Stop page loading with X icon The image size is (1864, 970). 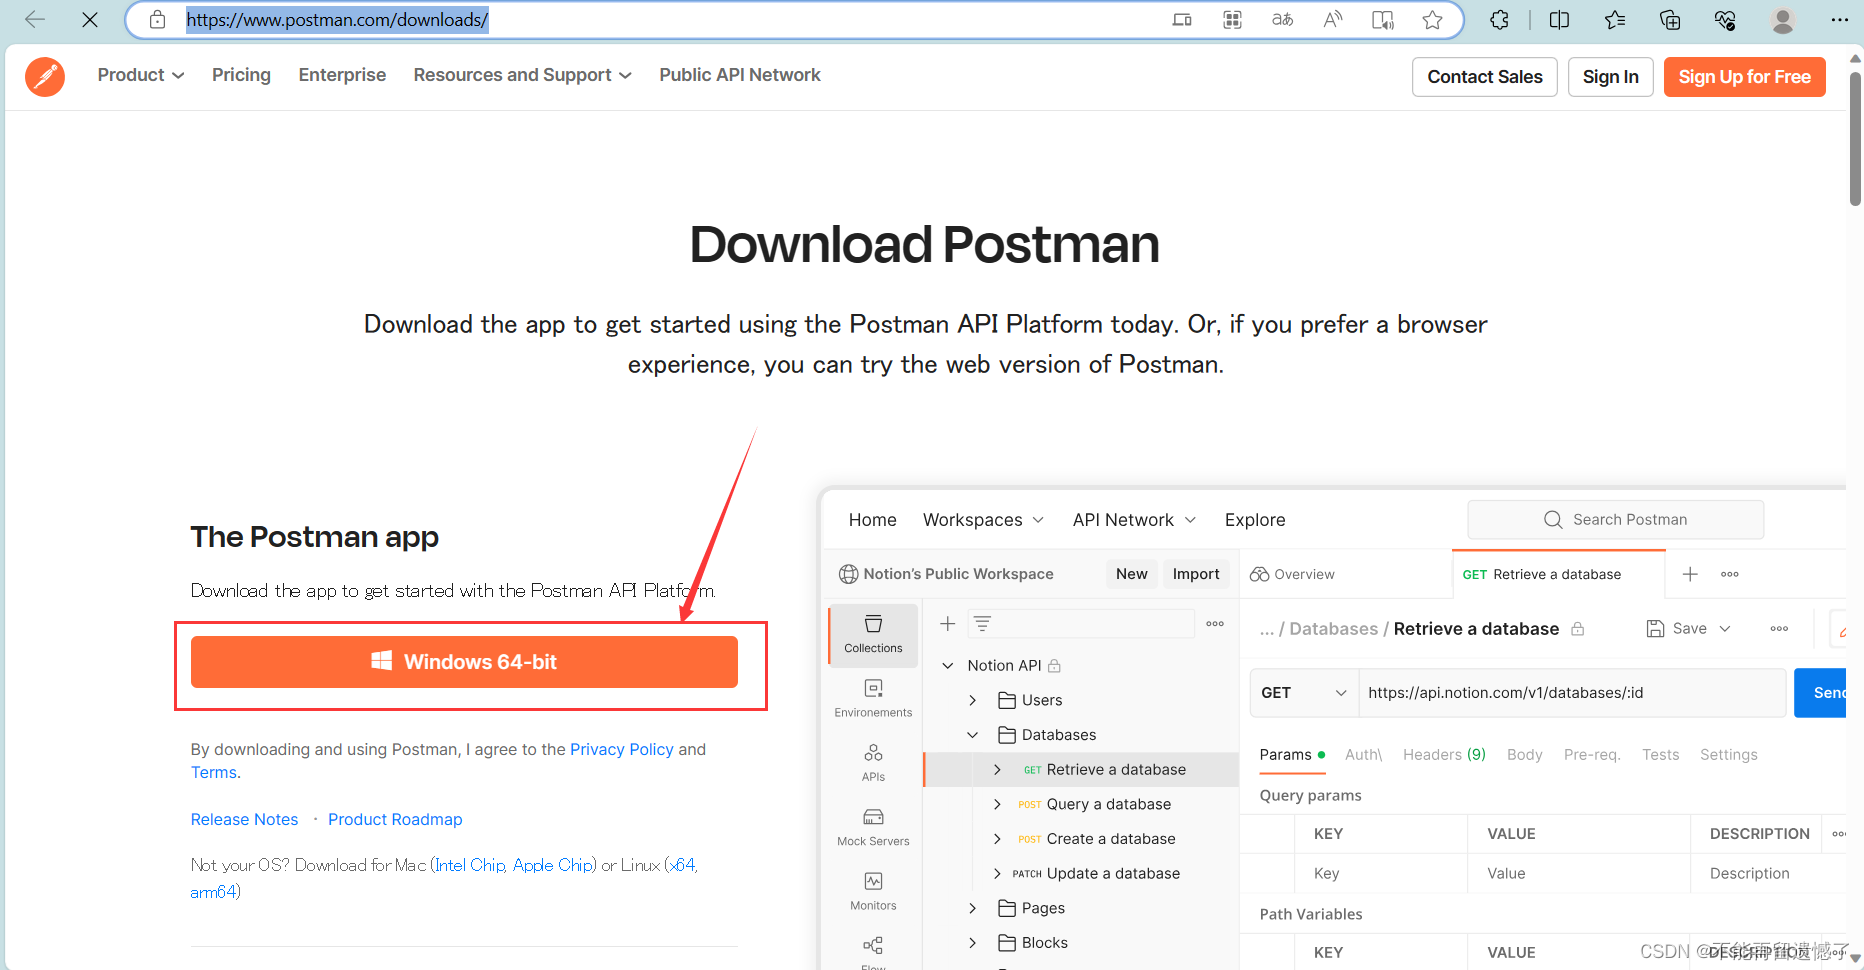click(90, 19)
